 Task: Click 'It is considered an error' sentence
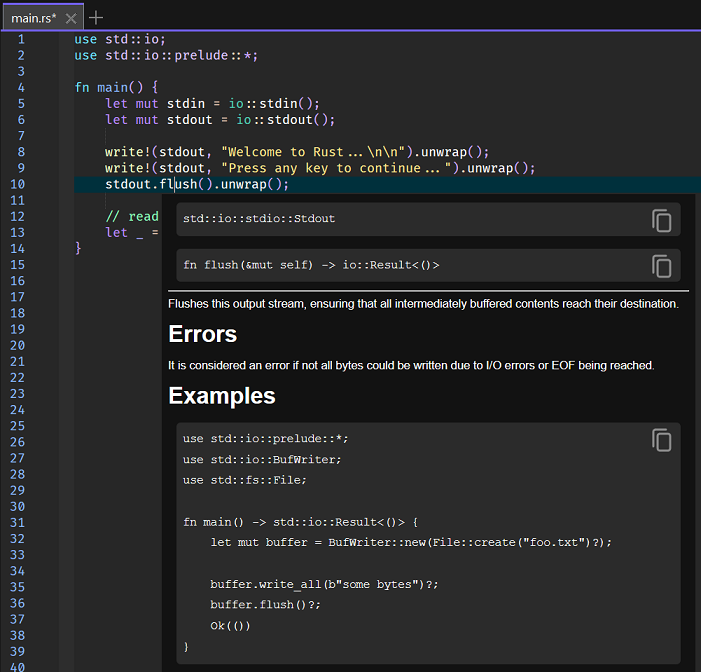coord(411,366)
